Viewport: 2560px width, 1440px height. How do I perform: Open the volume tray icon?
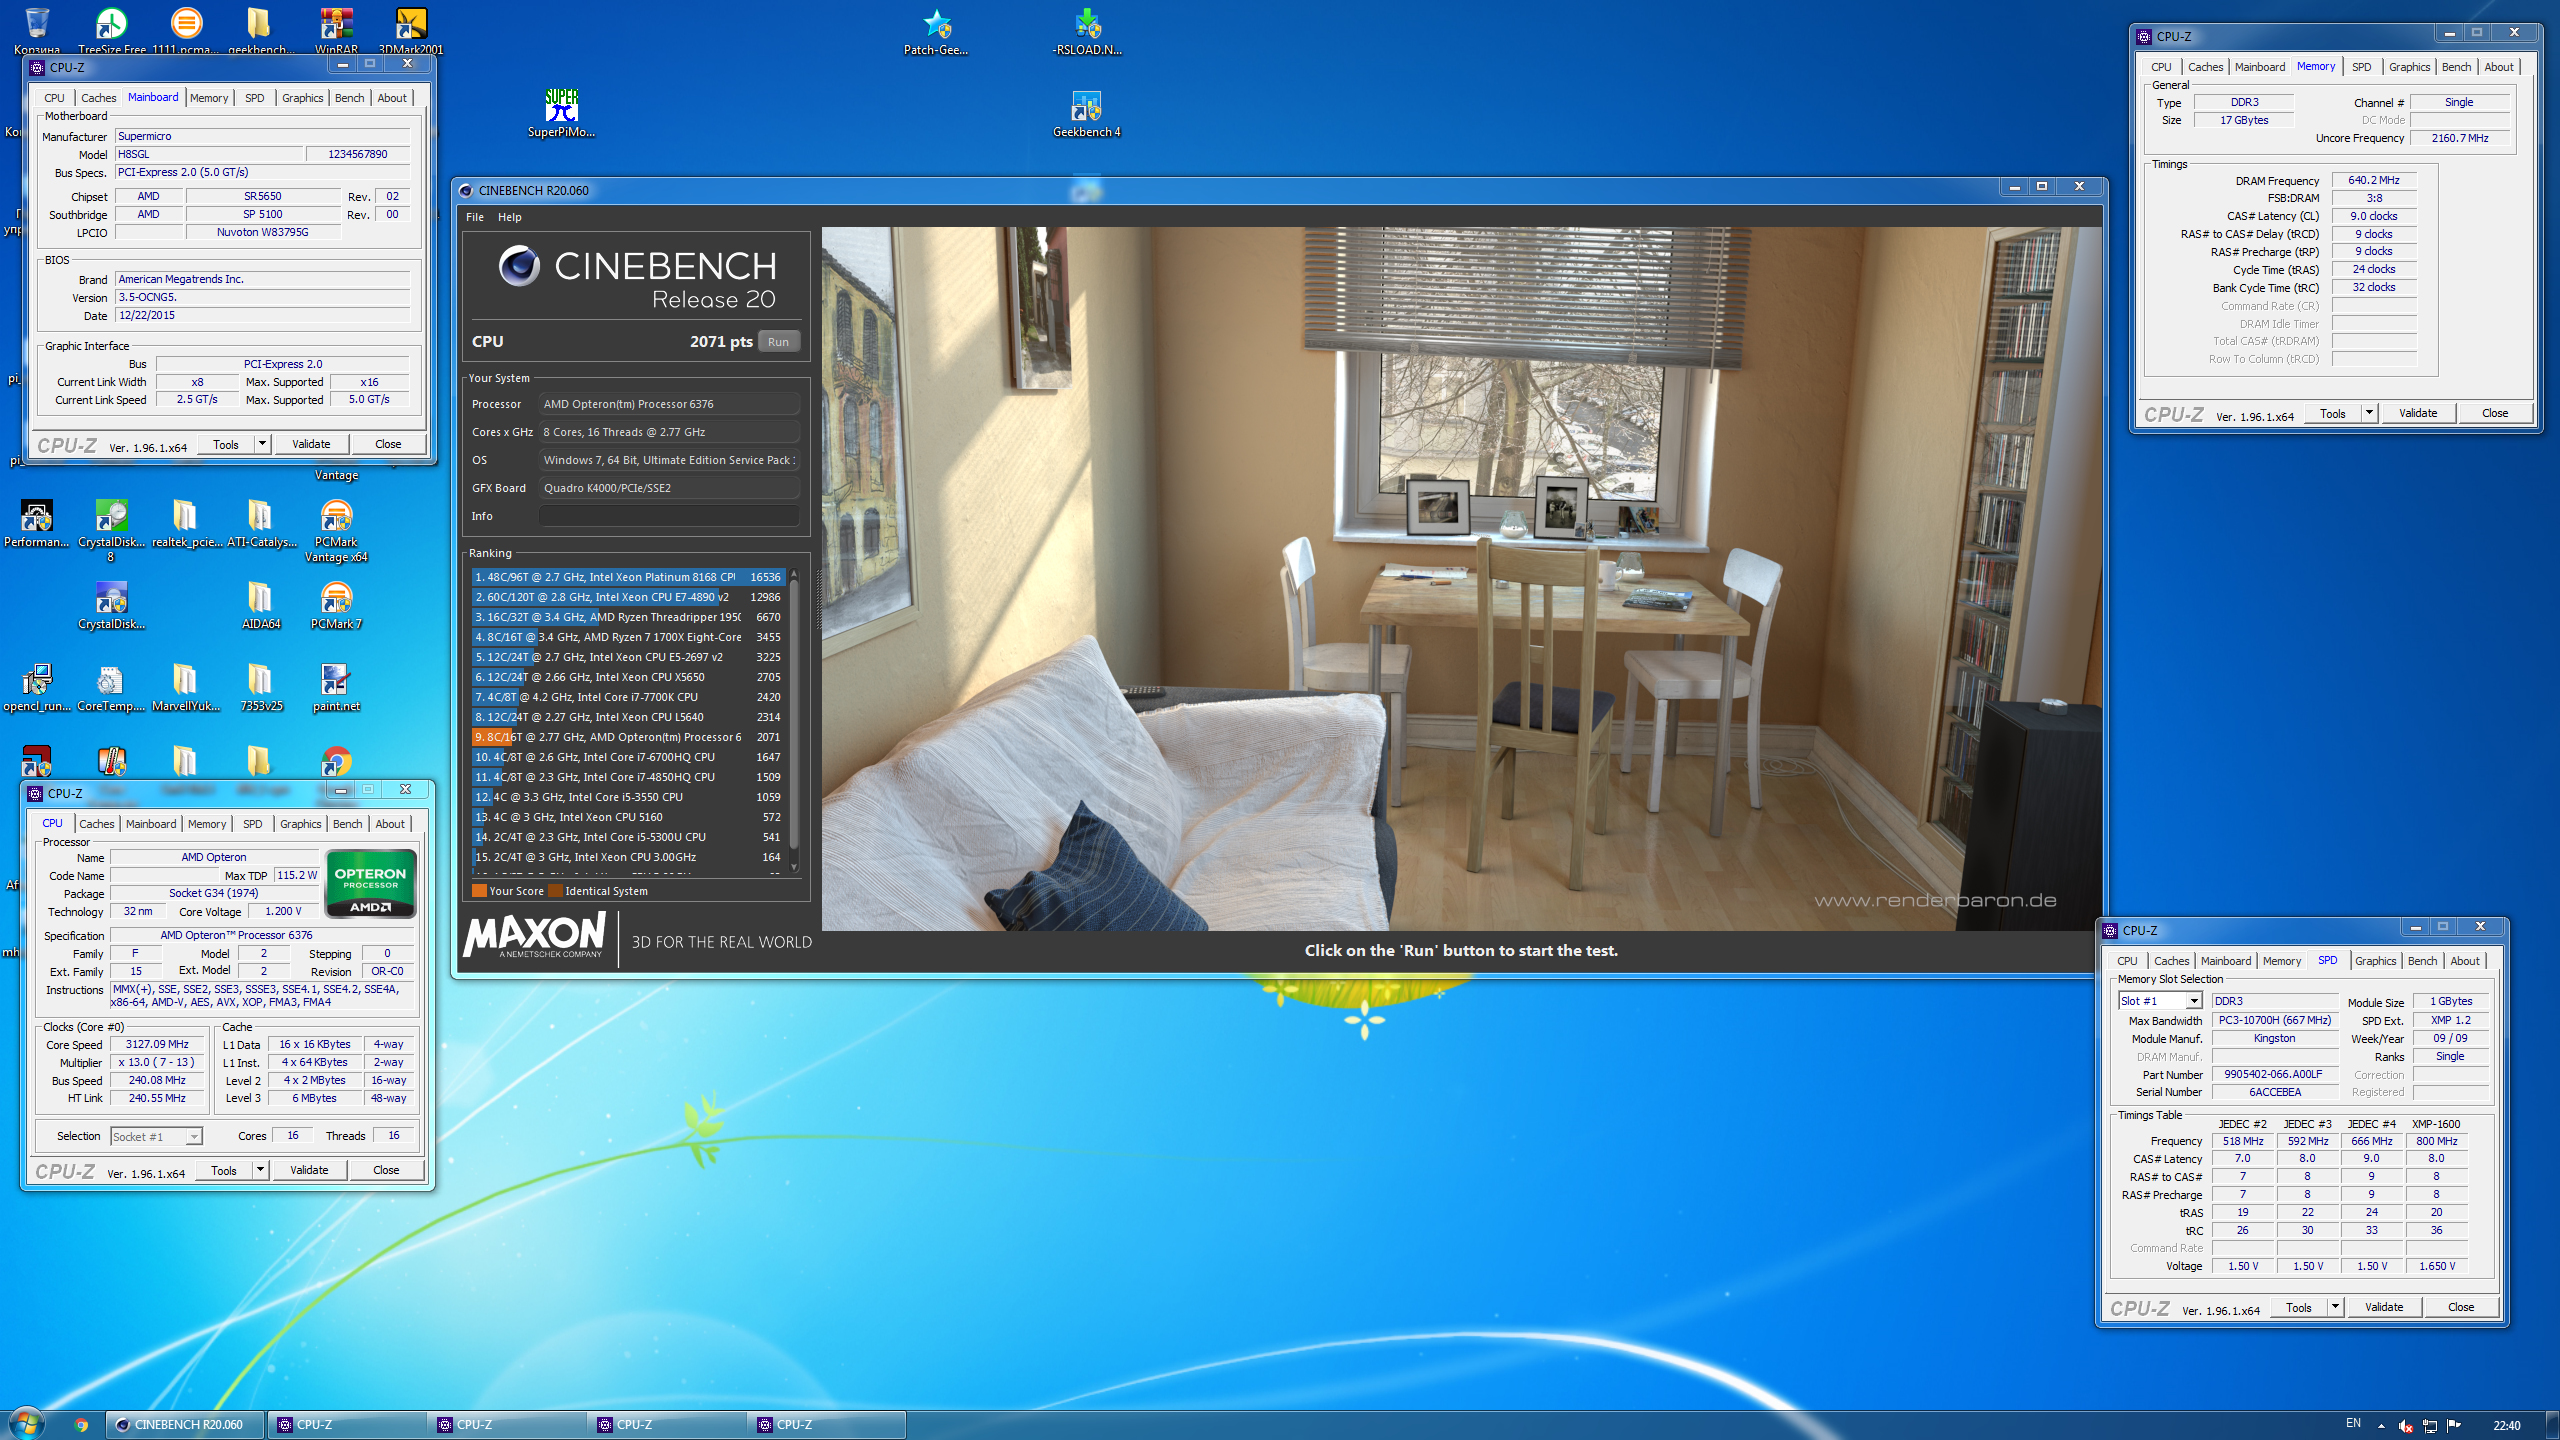(x=2404, y=1425)
